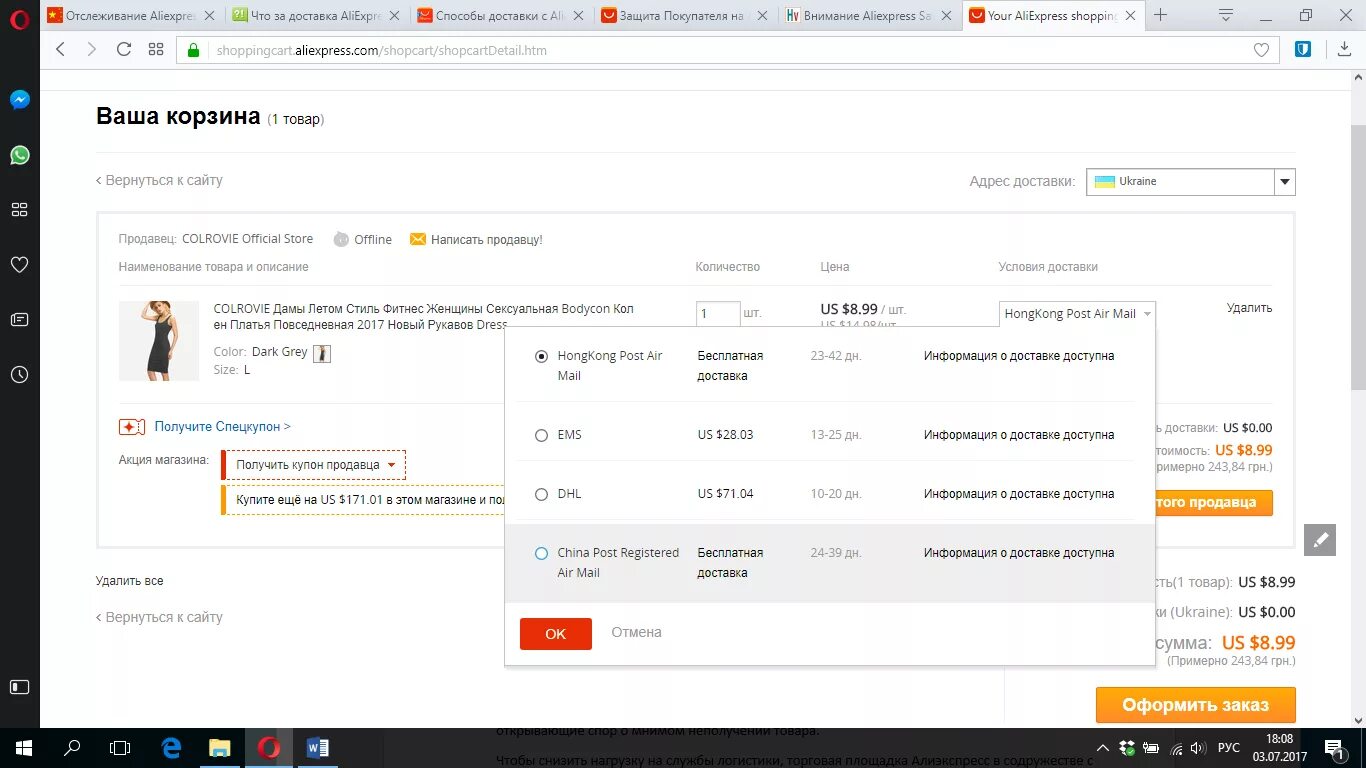Open Task View on the taskbar
This screenshot has height=768, width=1366.
(x=120, y=748)
